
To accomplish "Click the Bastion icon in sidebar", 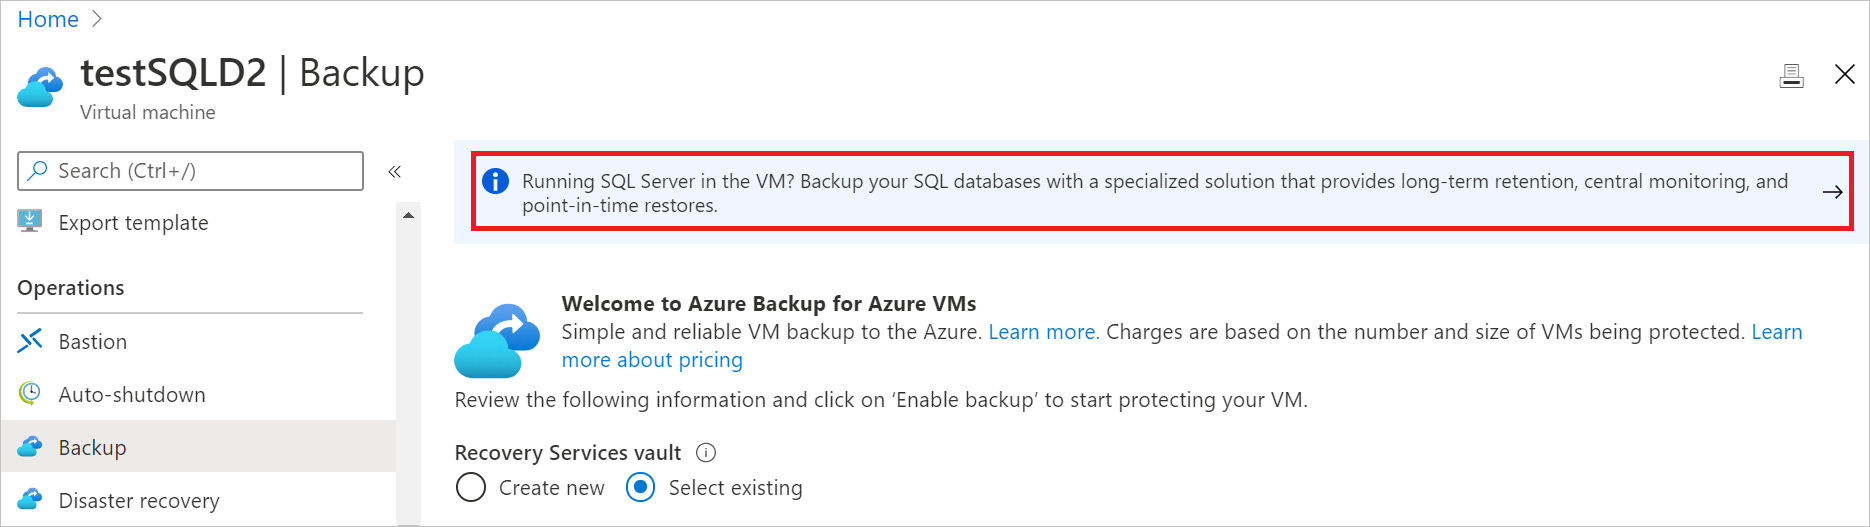I will 30,341.
